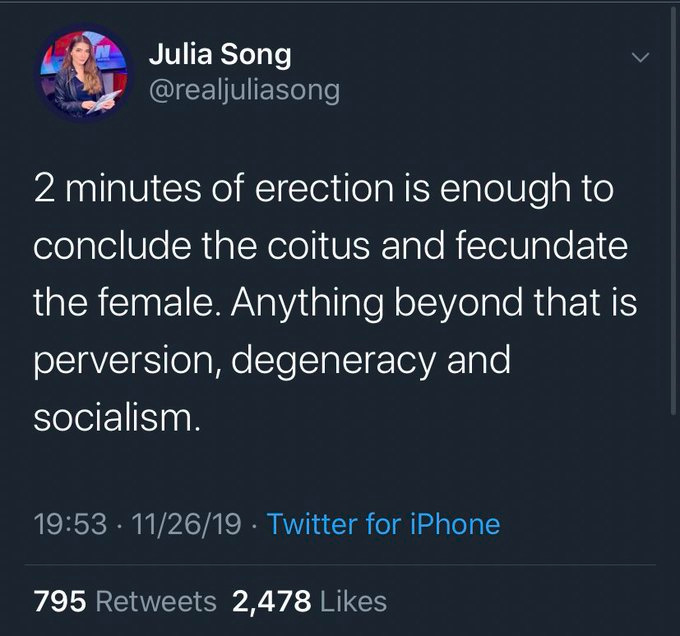Click the first line of the tweet, starting "2 minutes"
Image resolution: width=680 pixels, height=636 pixels.
point(322,188)
